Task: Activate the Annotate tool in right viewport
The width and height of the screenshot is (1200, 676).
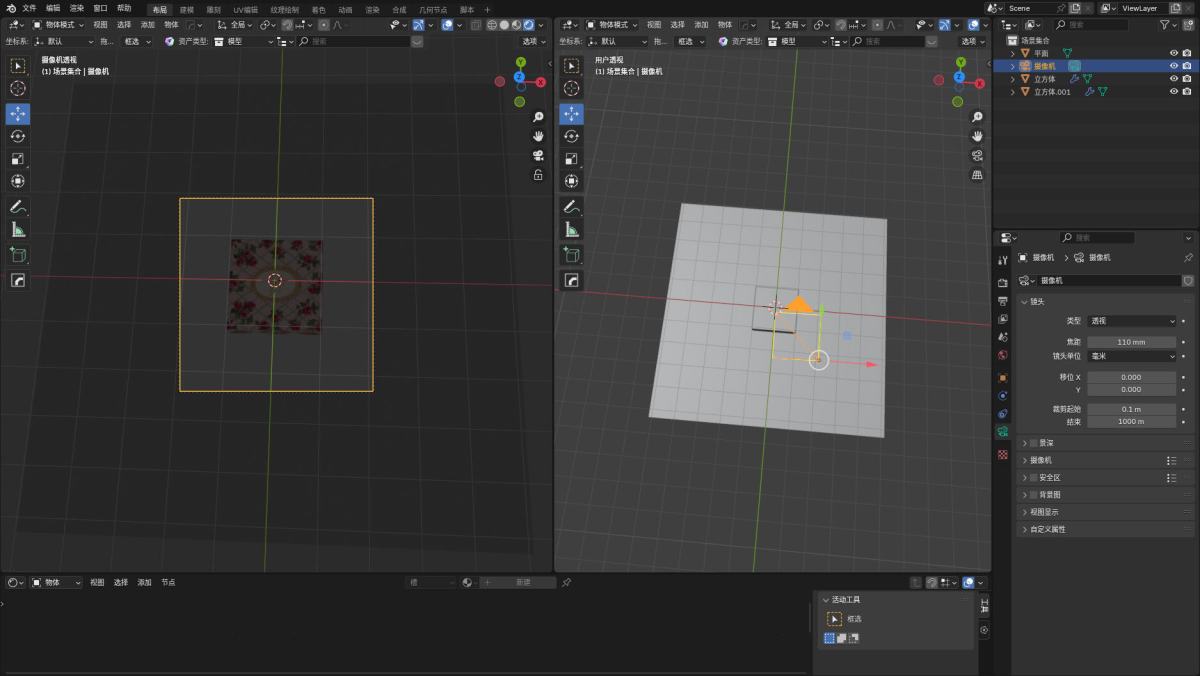Action: tap(572, 207)
